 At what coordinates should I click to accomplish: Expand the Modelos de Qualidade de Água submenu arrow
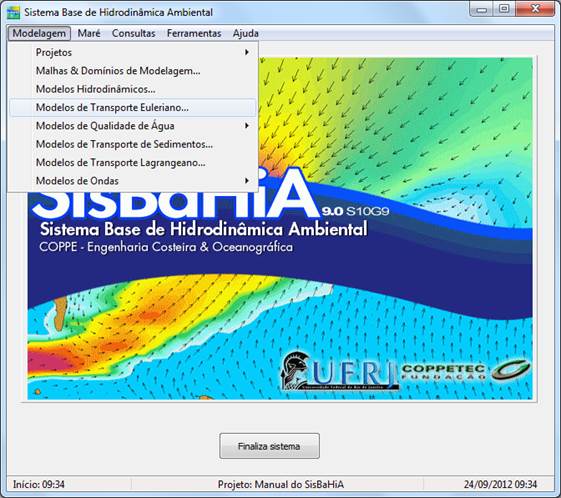(x=247, y=126)
